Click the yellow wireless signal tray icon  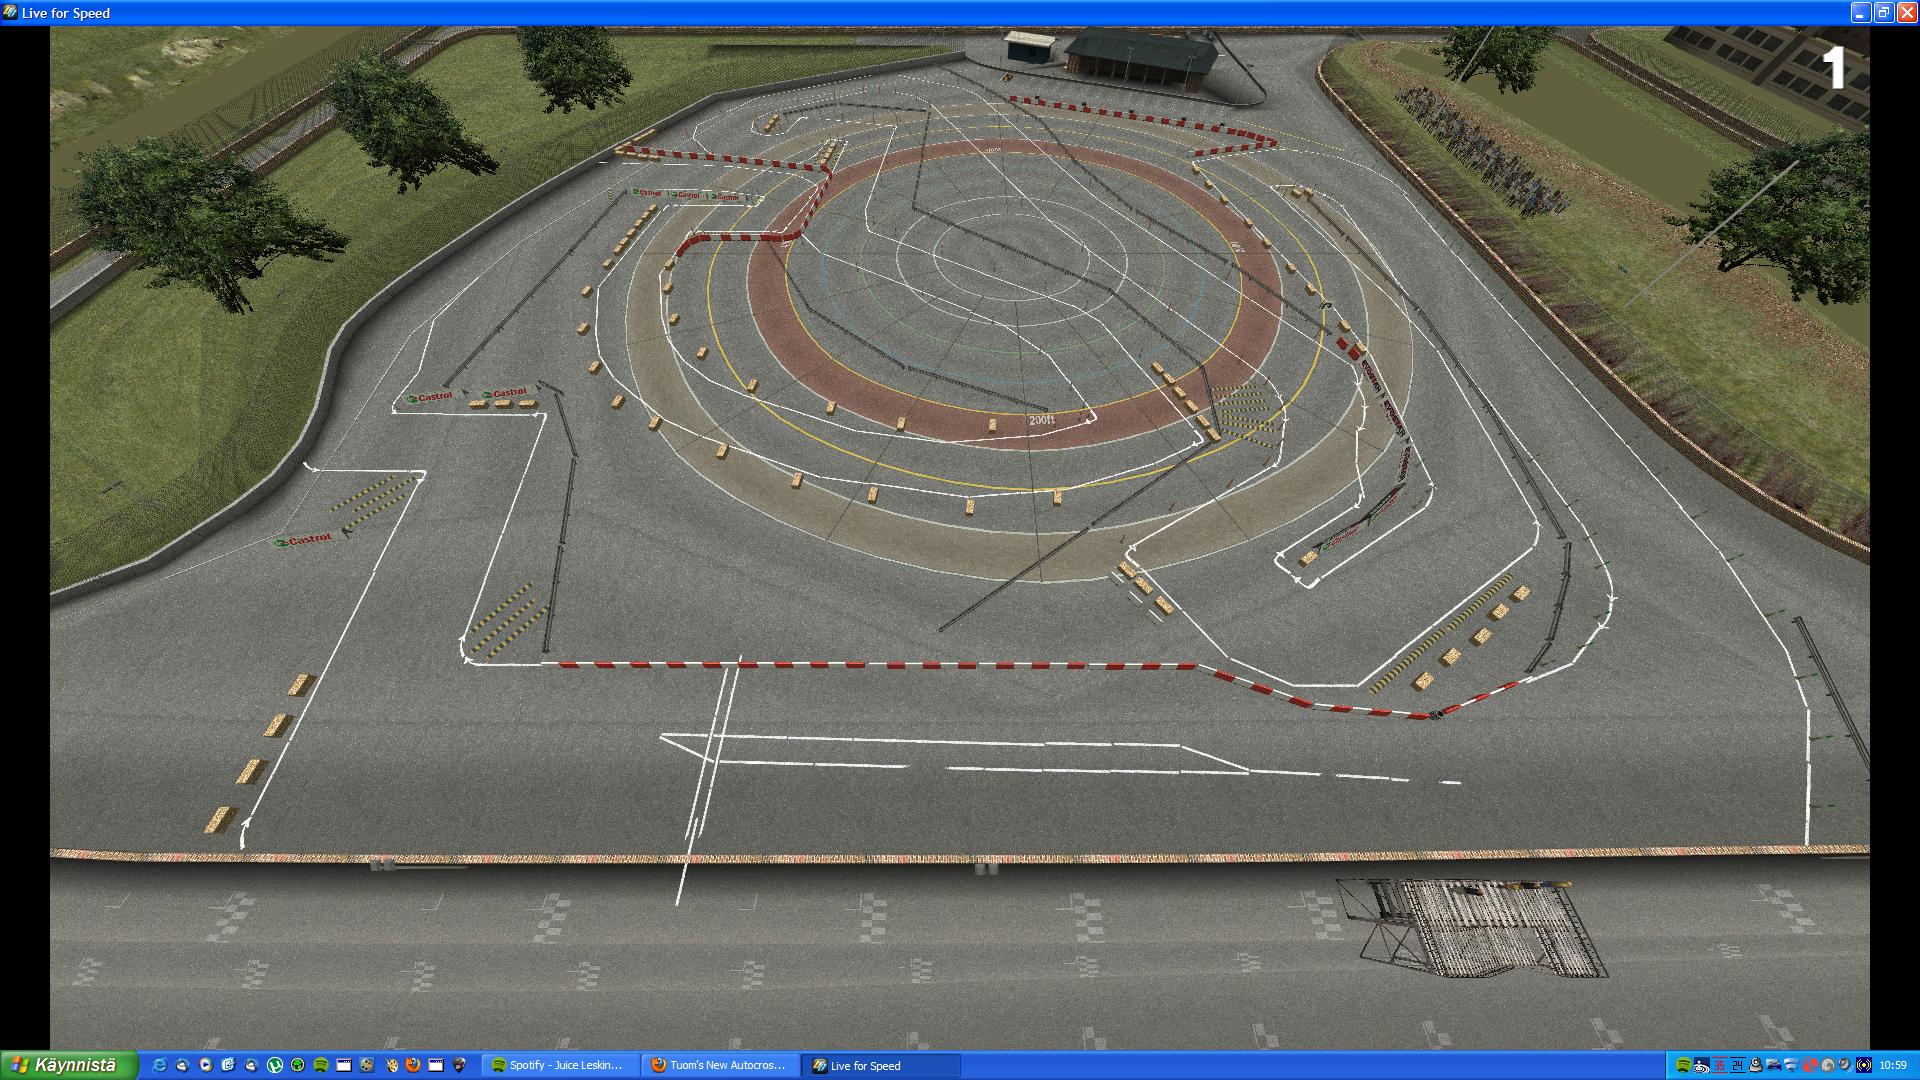click(1864, 1065)
